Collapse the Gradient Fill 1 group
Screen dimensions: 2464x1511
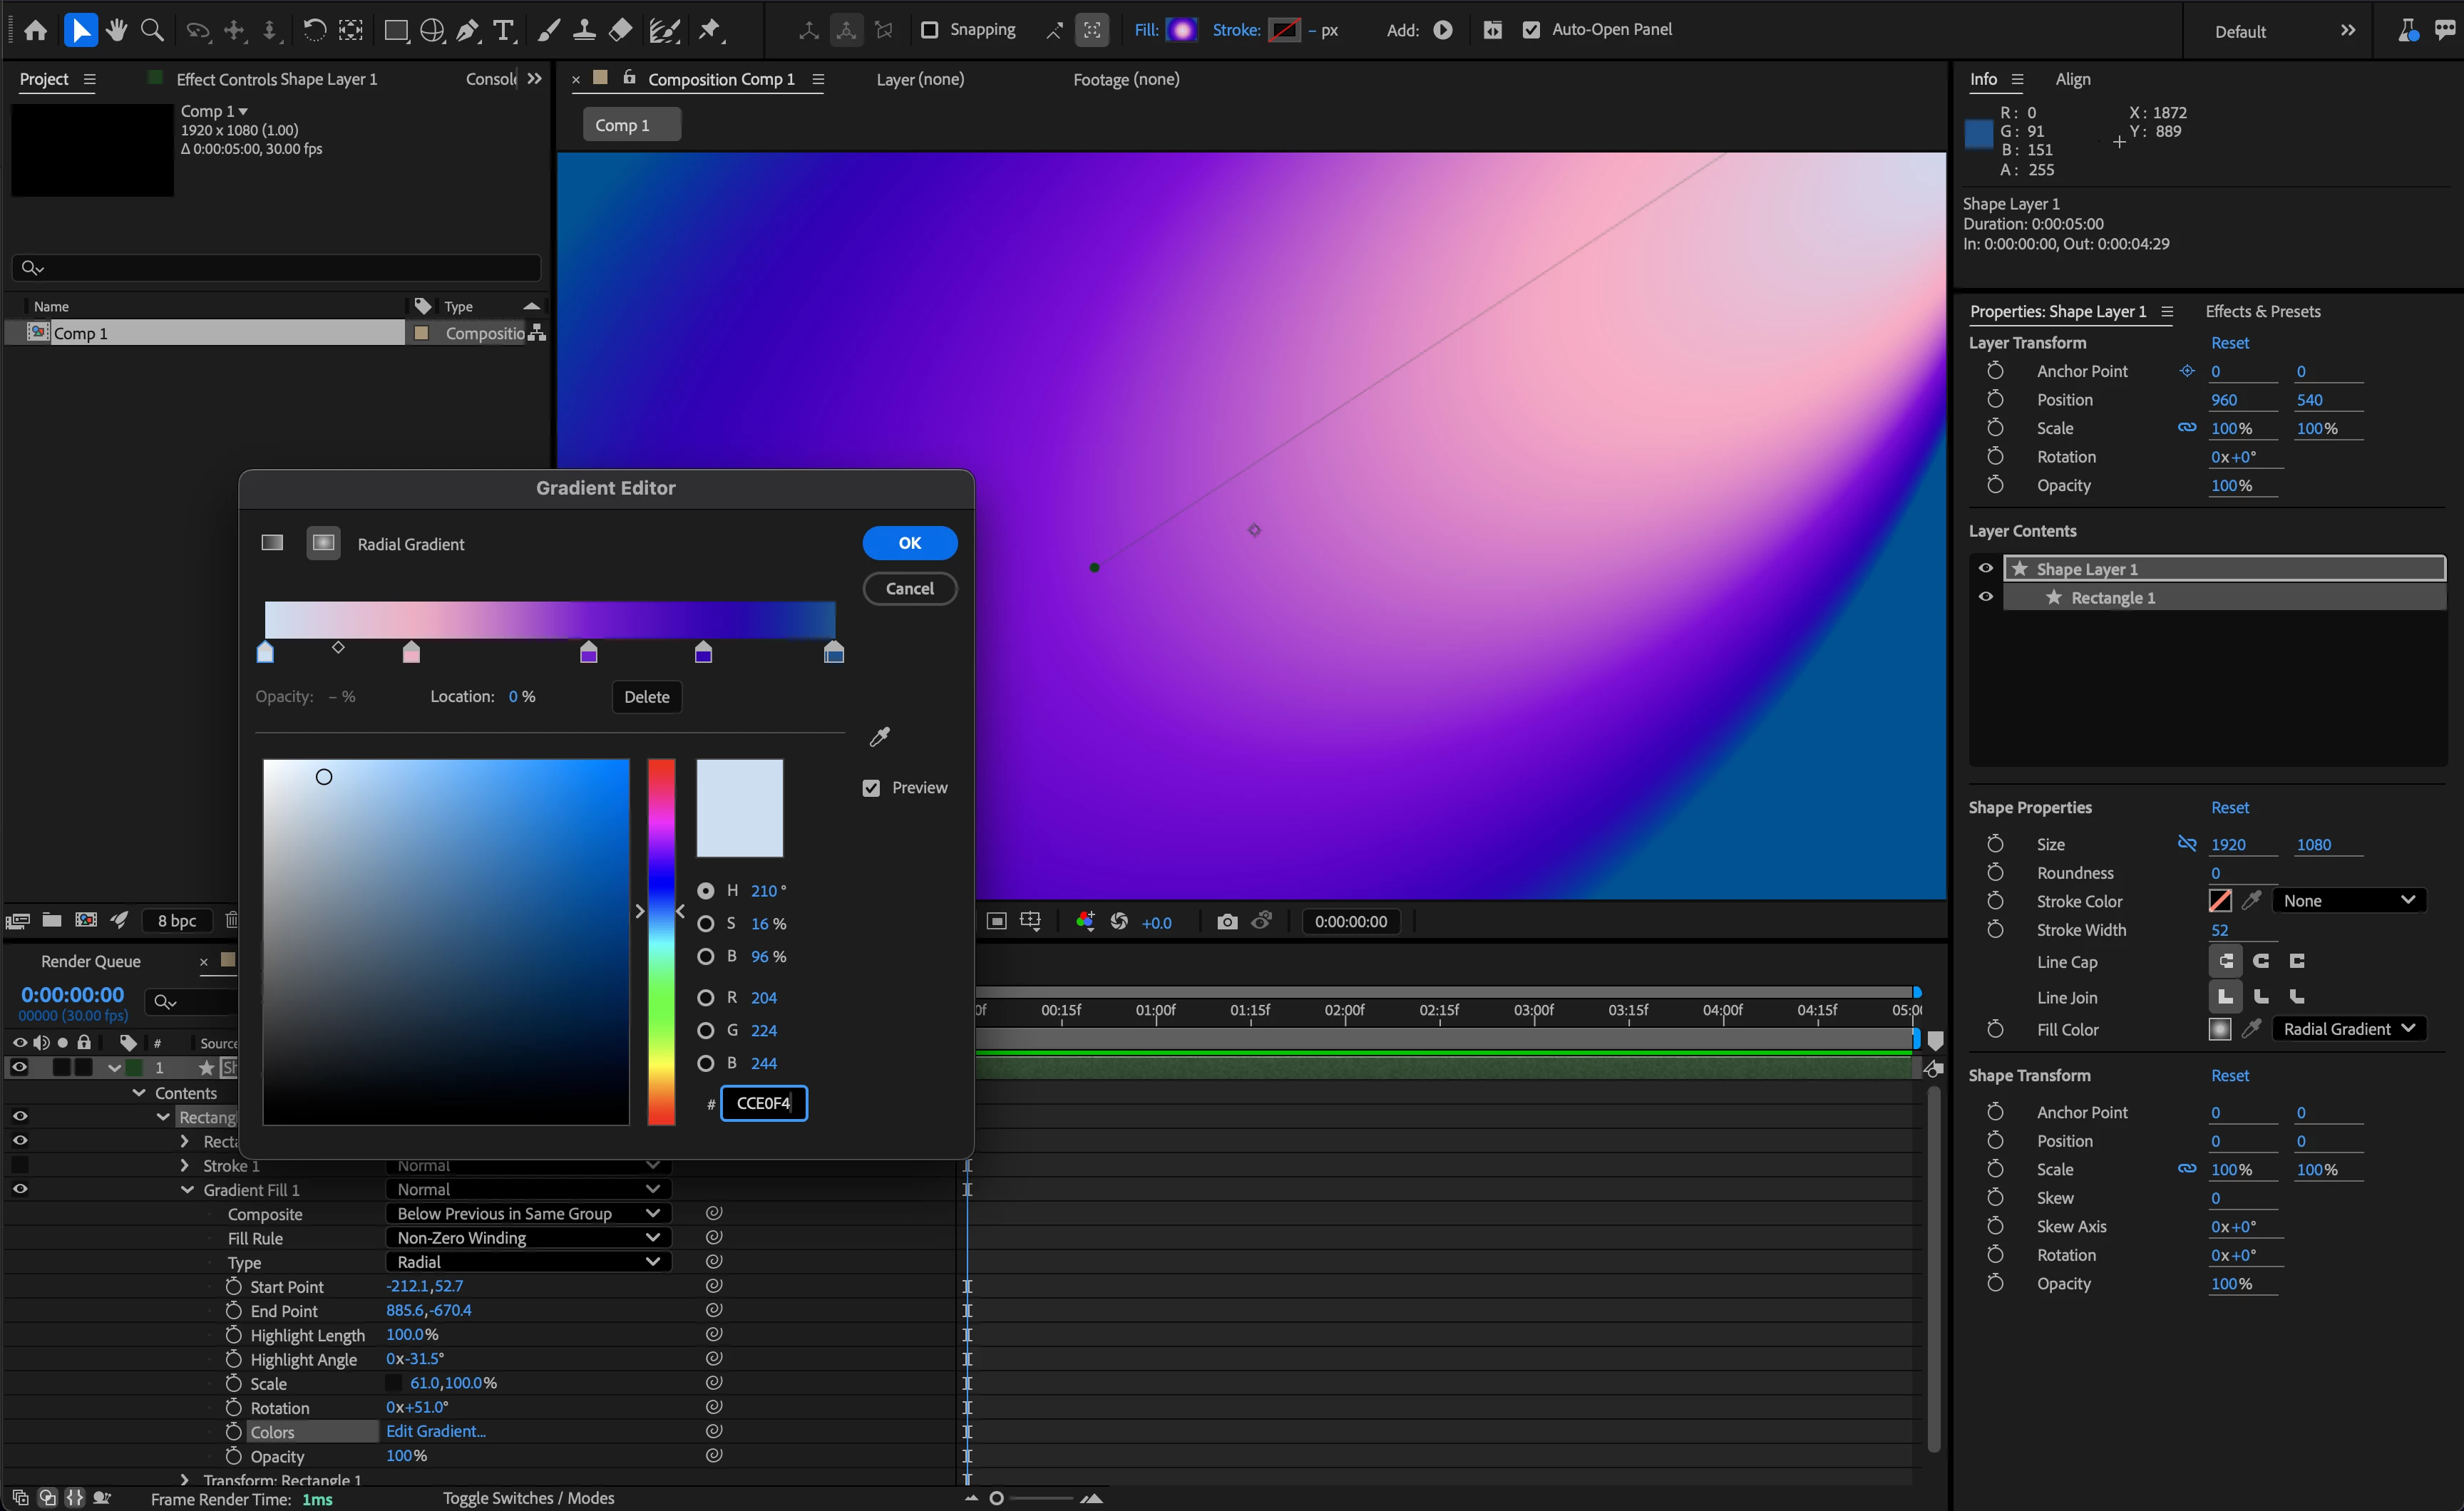(x=187, y=1190)
